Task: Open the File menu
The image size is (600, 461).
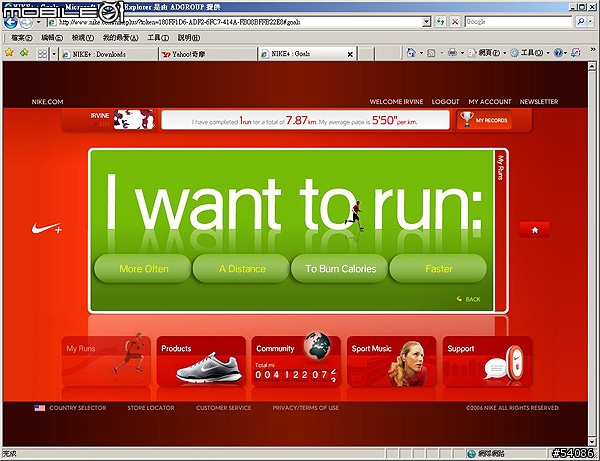Action: tap(21, 37)
